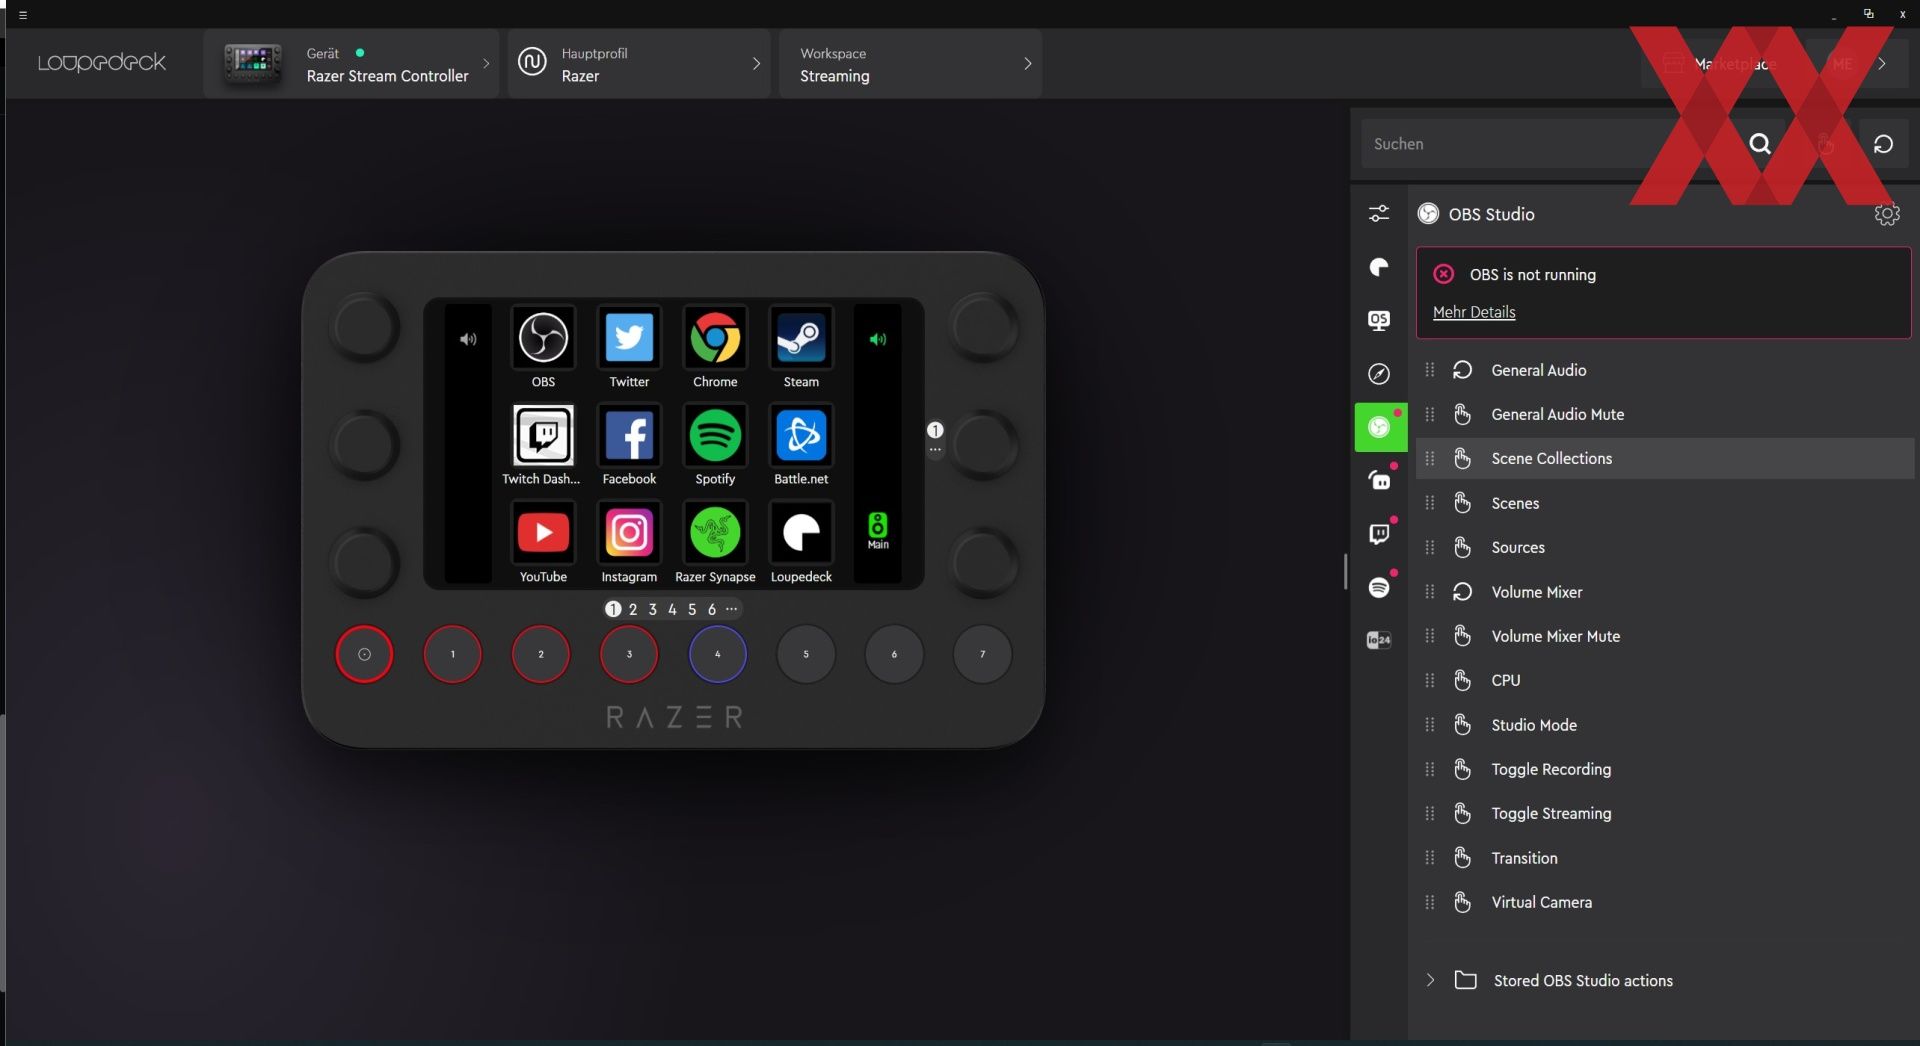Open the compass navigation icon in sidebar
This screenshot has width=1920, height=1046.
click(x=1380, y=374)
